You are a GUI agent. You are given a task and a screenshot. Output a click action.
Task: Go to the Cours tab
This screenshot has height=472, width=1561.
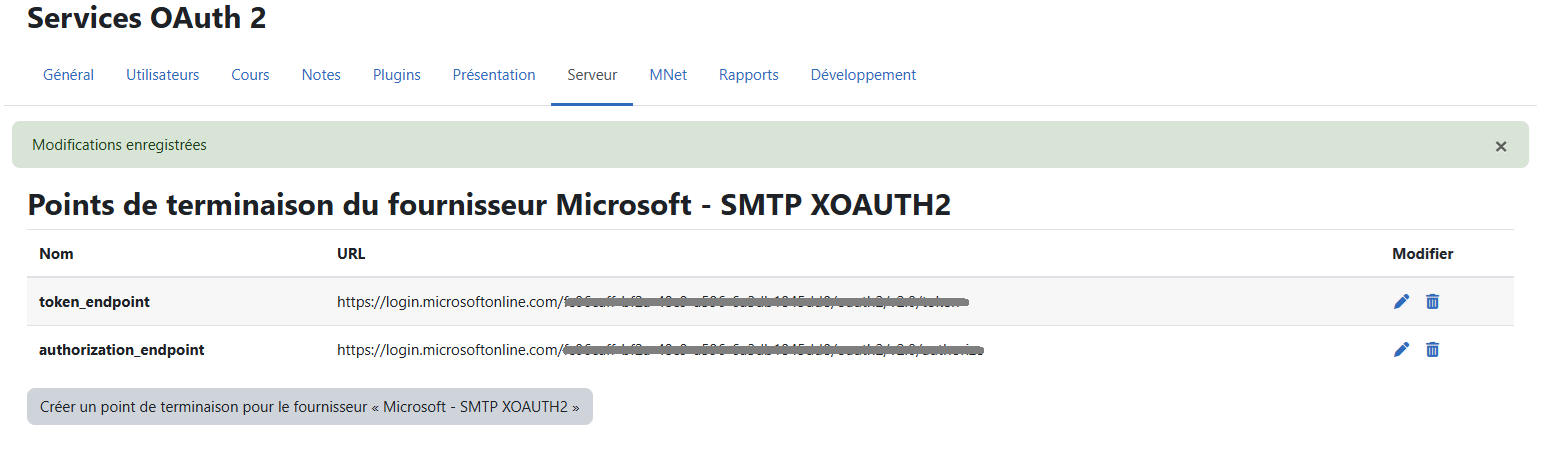point(250,75)
